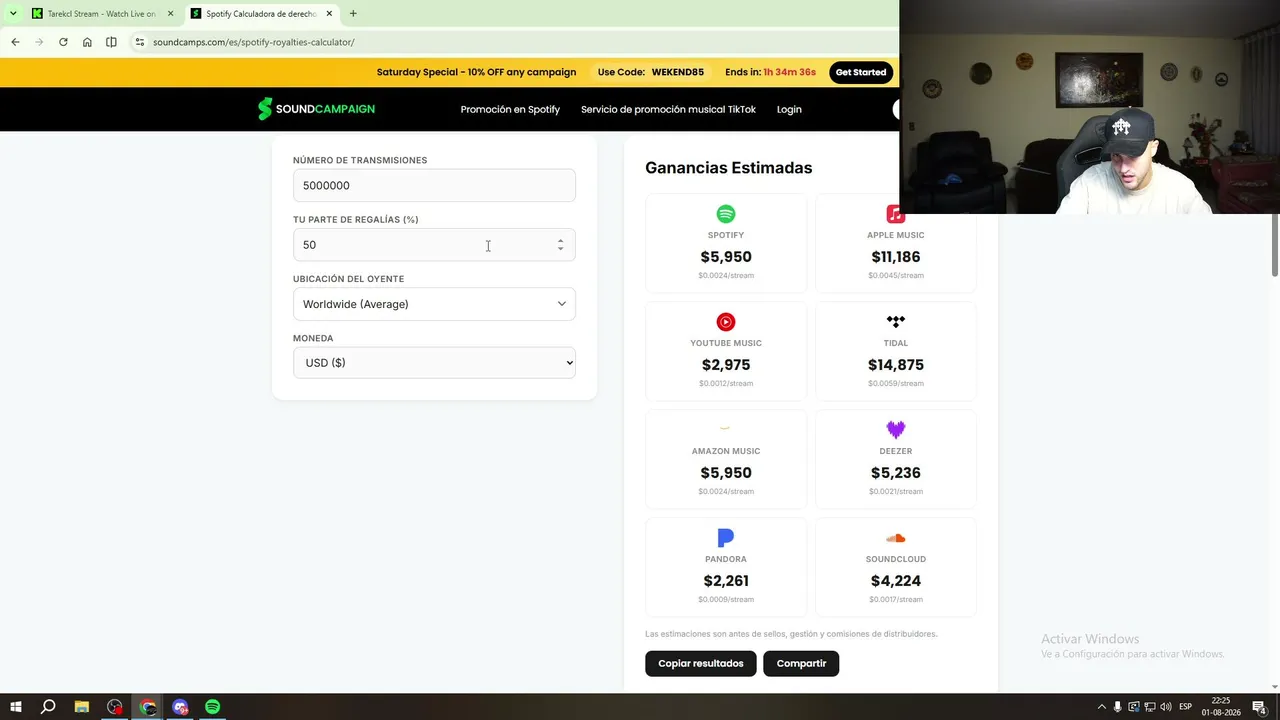Screen dimensions: 1280x720
Task: Click the Login link
Action: point(789,109)
